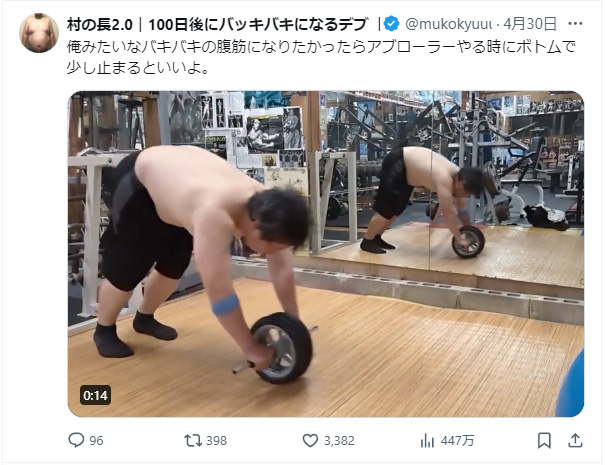
Task: Click the 398 reposts count
Action: [216, 441]
